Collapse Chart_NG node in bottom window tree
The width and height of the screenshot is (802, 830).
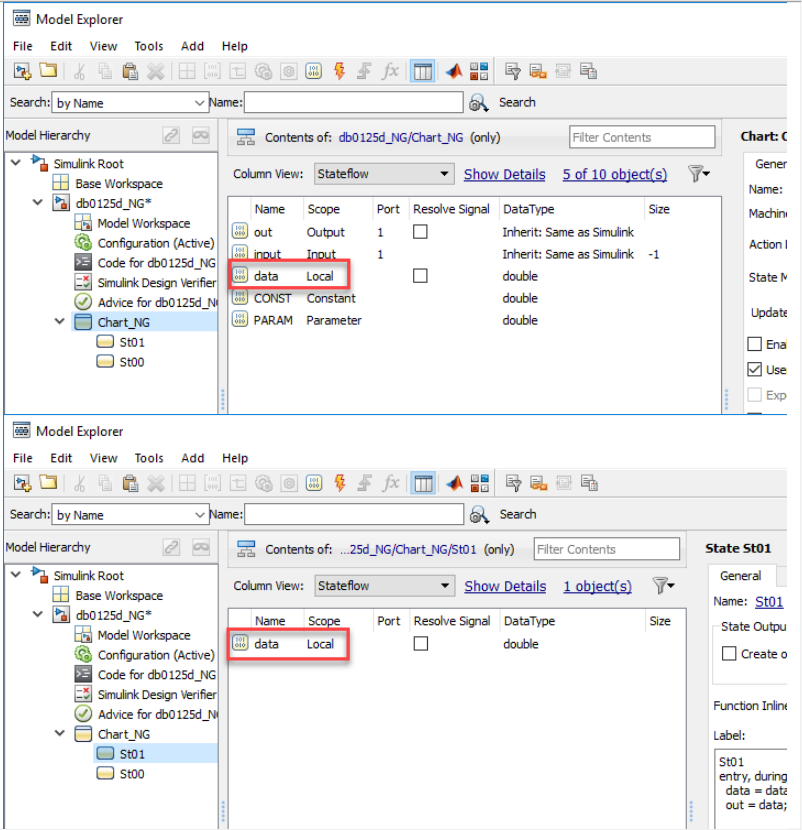tap(59, 733)
